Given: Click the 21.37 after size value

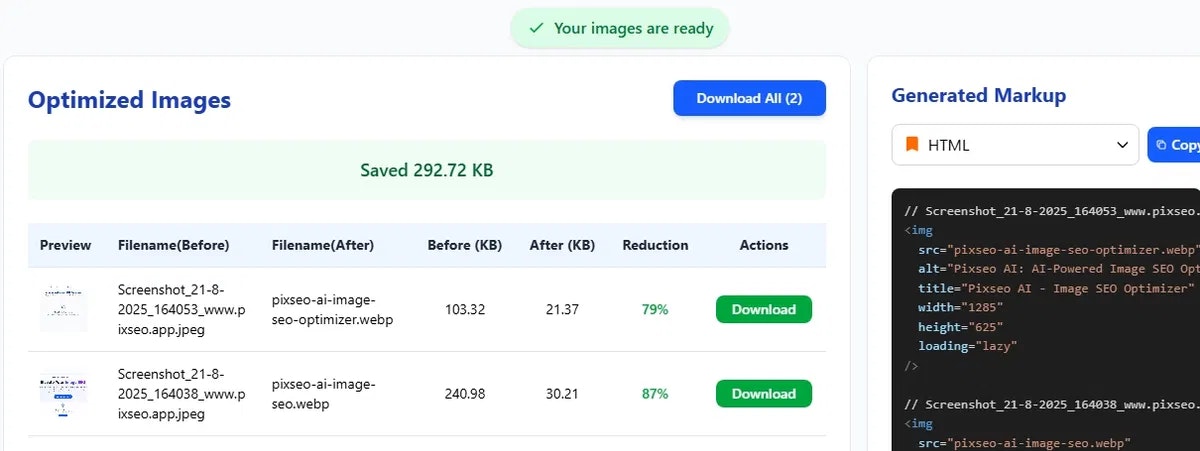Looking at the screenshot, I should pos(562,310).
